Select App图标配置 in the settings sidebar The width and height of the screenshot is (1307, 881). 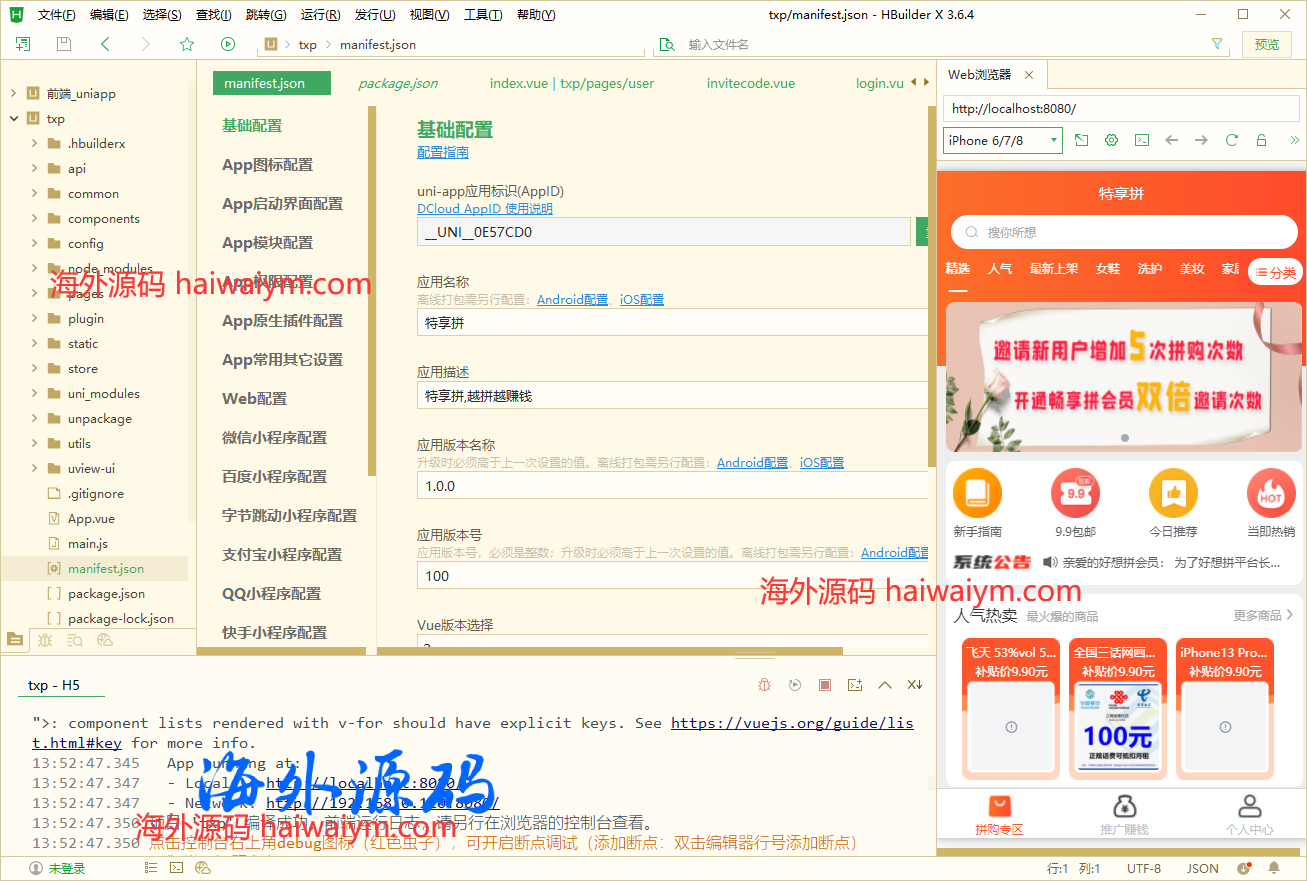(267, 165)
